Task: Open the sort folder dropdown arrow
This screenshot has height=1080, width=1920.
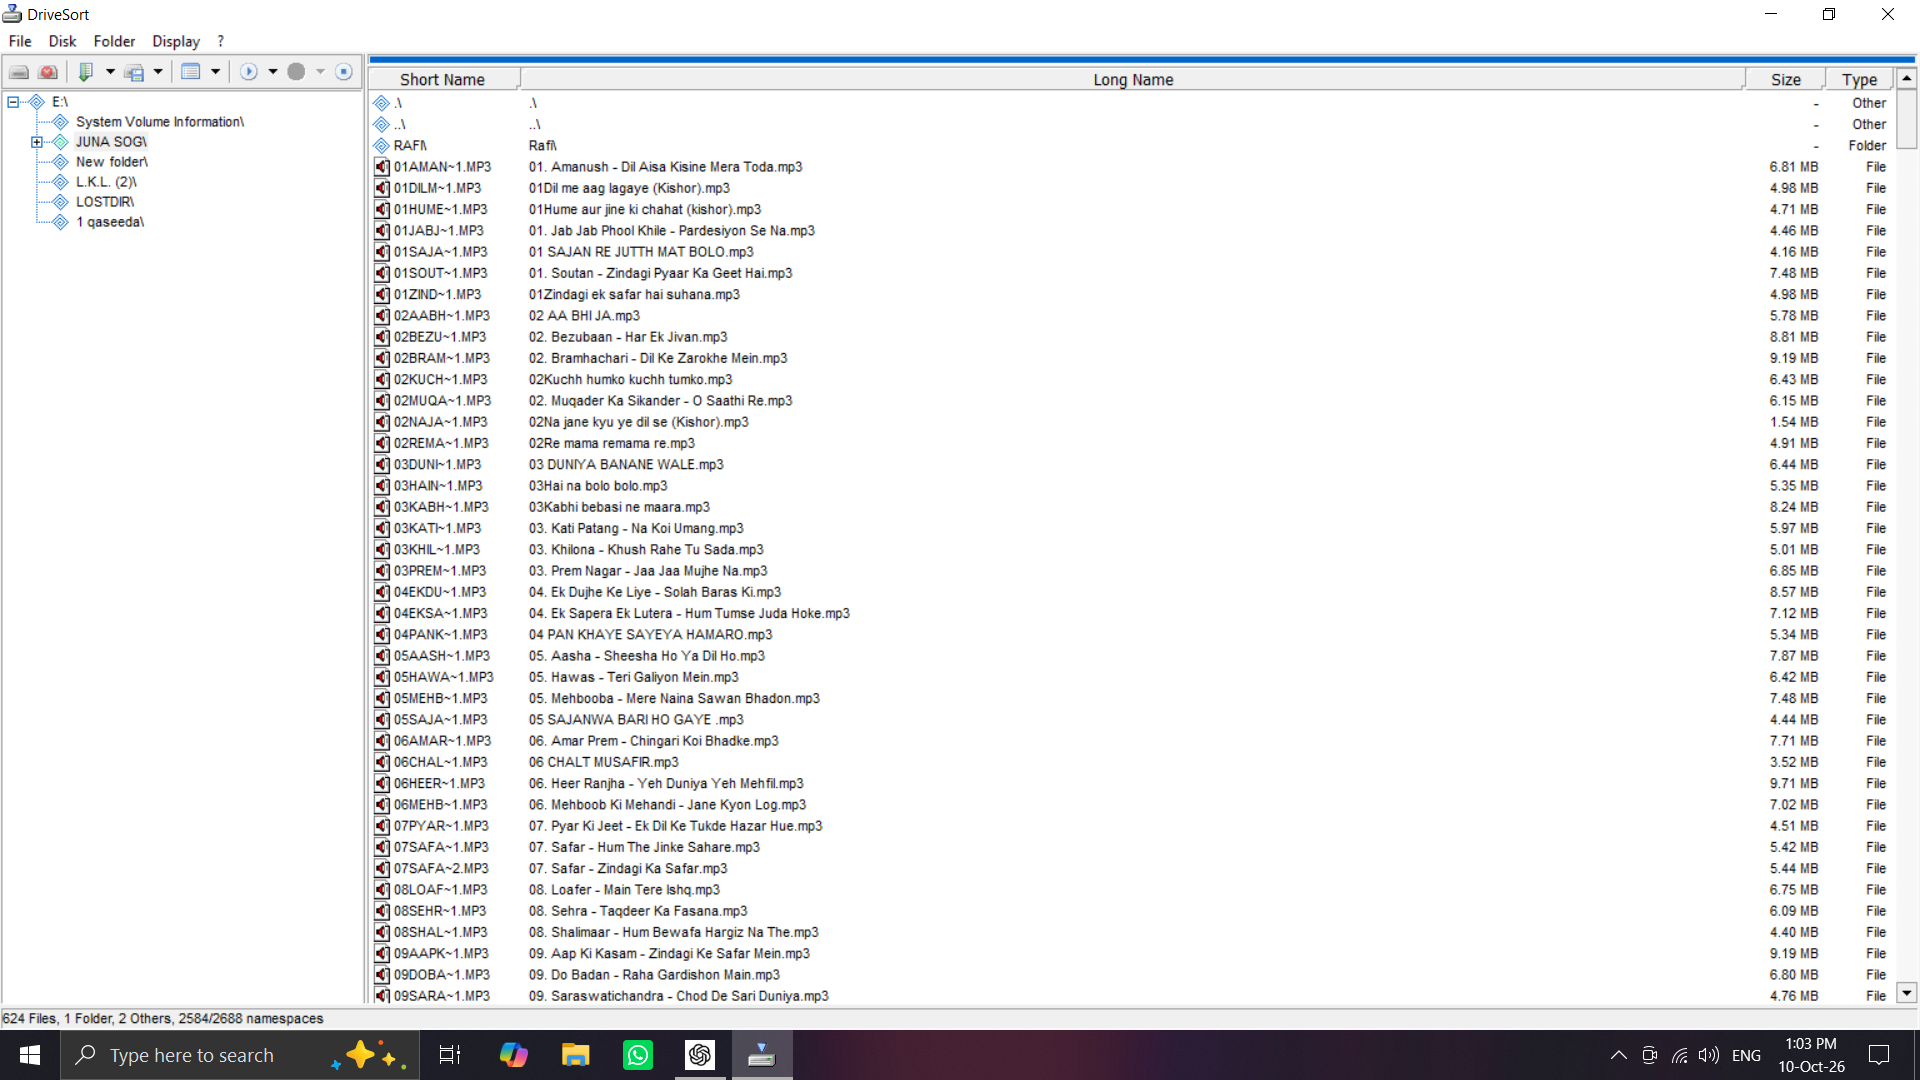Action: tap(110, 72)
